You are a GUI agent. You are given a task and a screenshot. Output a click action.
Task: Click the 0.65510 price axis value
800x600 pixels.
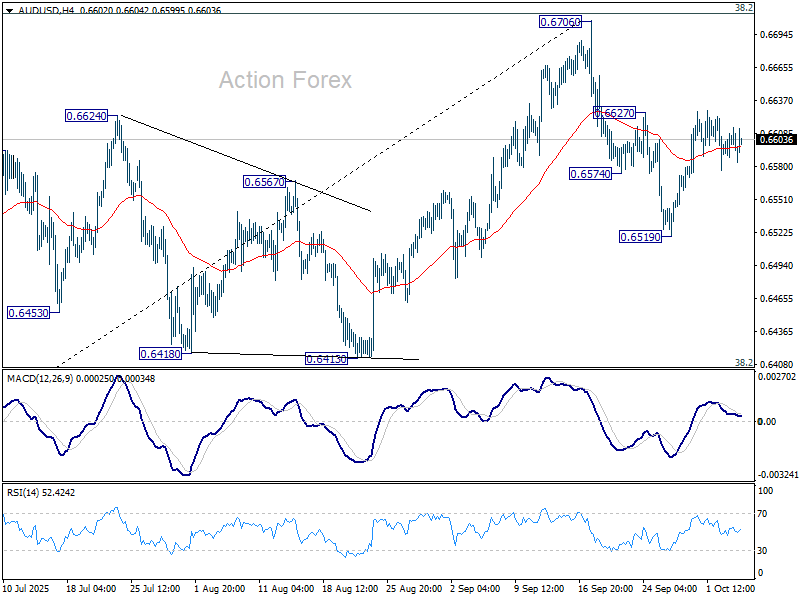click(777, 199)
